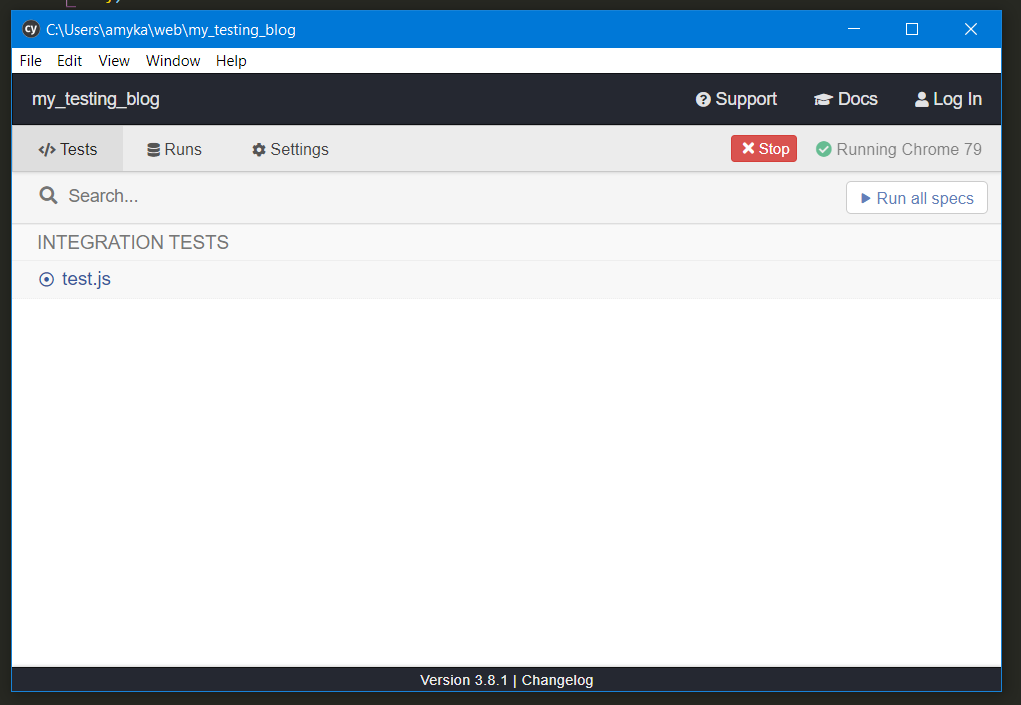Open test.js spec file

(x=86, y=279)
